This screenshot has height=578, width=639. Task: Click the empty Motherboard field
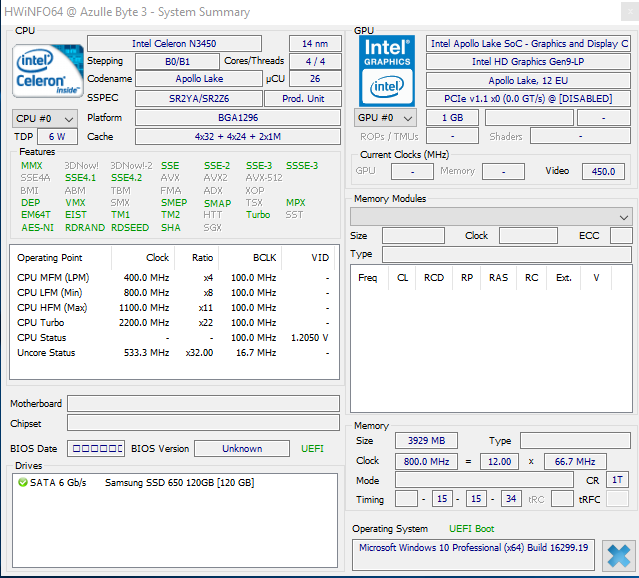tap(203, 404)
